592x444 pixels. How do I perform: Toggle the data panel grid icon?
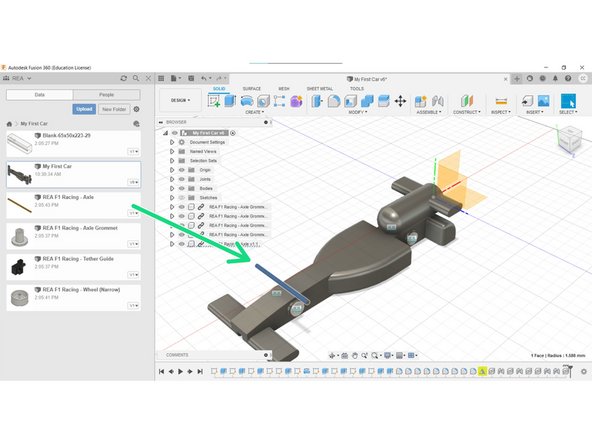click(161, 78)
